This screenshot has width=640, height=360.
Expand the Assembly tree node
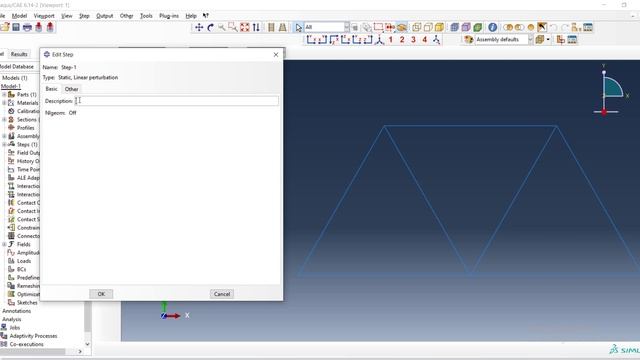4,136
